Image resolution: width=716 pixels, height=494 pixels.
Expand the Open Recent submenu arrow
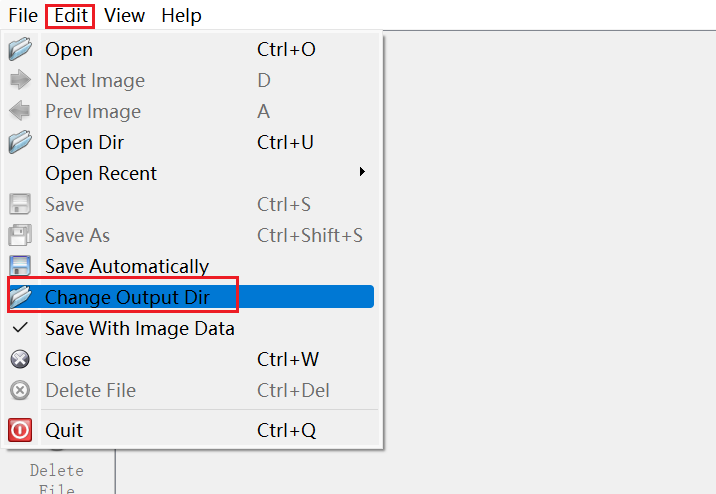pos(362,173)
